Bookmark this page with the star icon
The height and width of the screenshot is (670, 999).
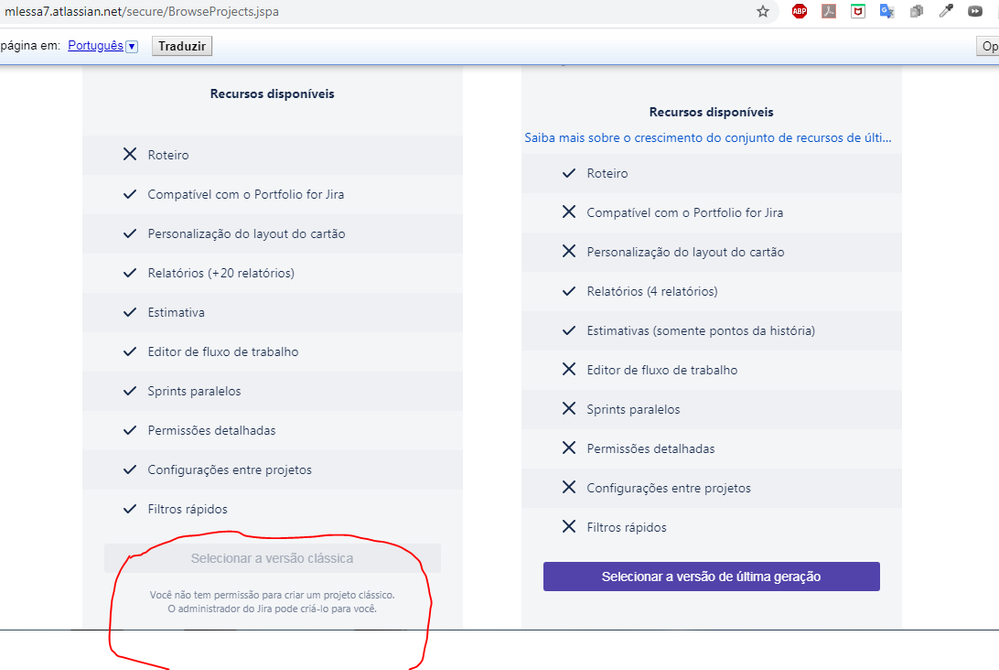click(763, 11)
